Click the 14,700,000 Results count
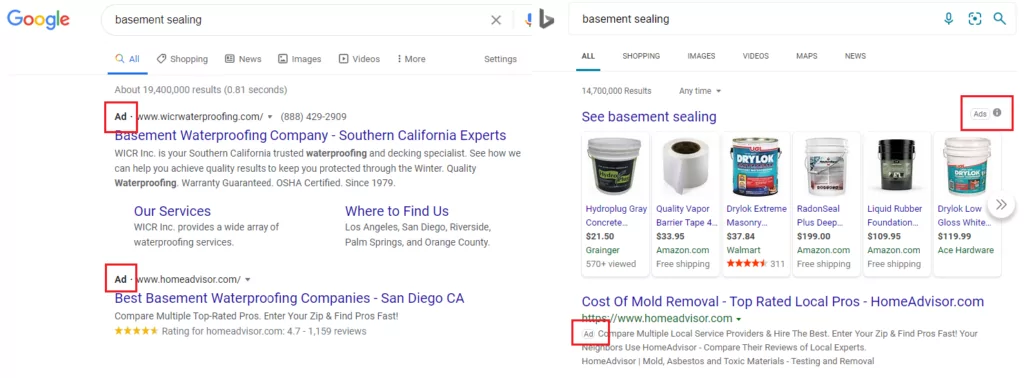Screen dimensions: 1024x378 pos(616,91)
